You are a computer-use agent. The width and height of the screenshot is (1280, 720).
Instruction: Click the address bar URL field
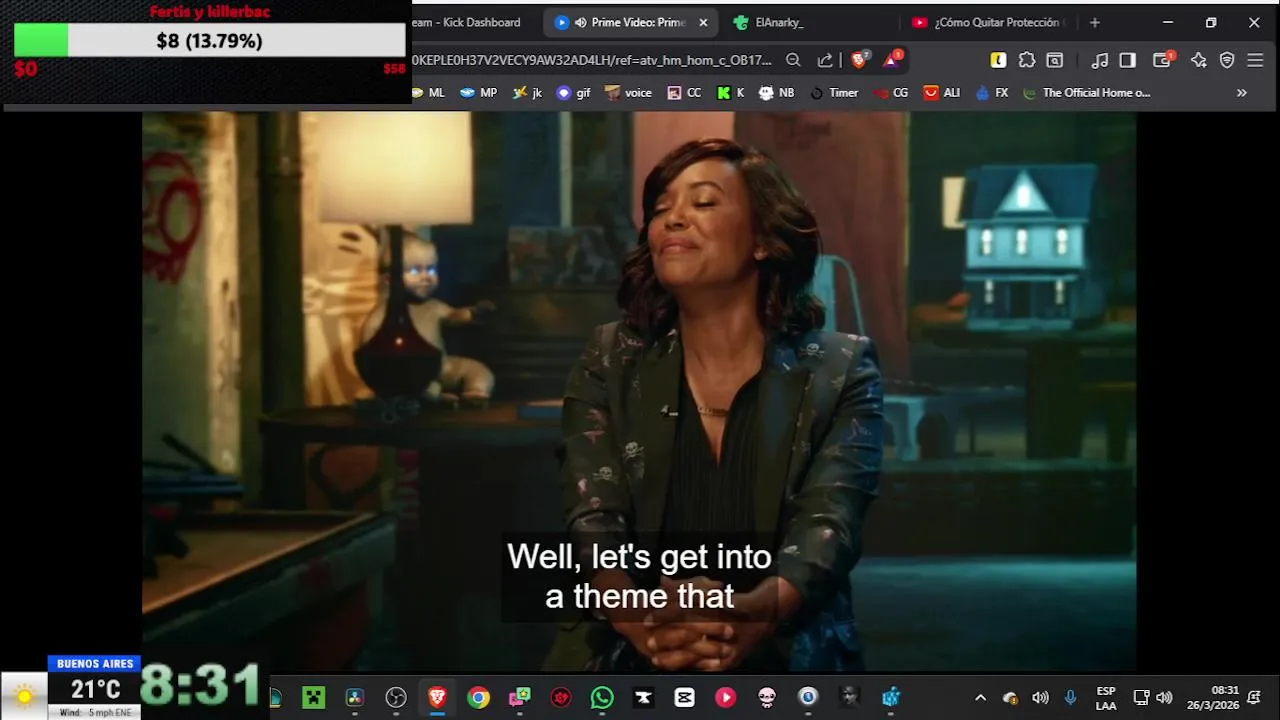click(592, 60)
